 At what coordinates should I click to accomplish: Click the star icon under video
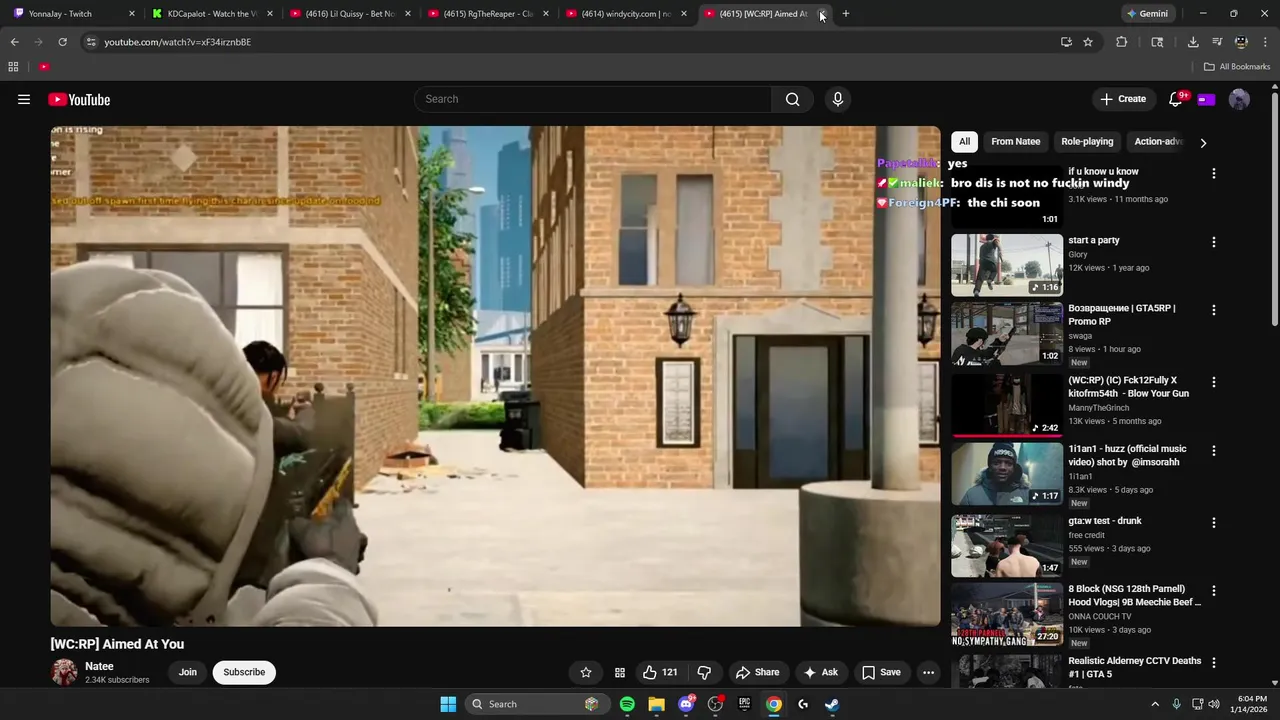tap(586, 672)
